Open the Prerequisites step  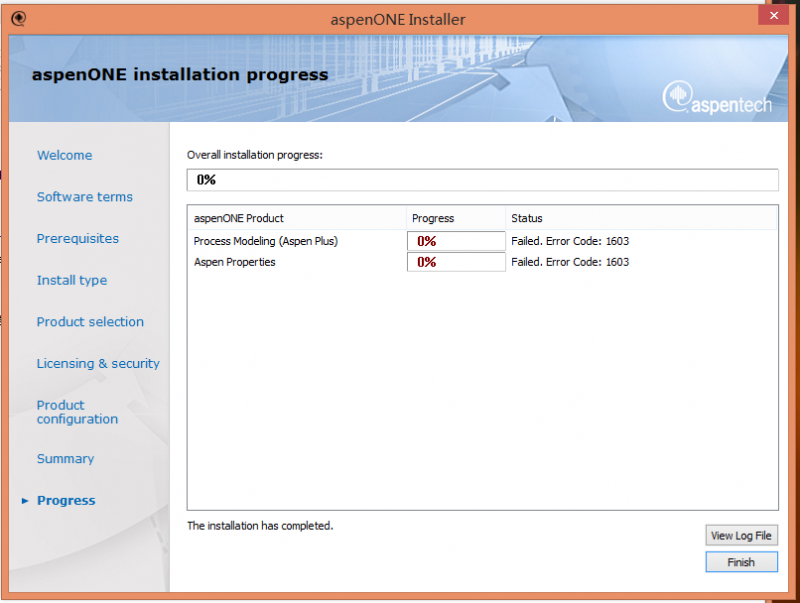[78, 238]
